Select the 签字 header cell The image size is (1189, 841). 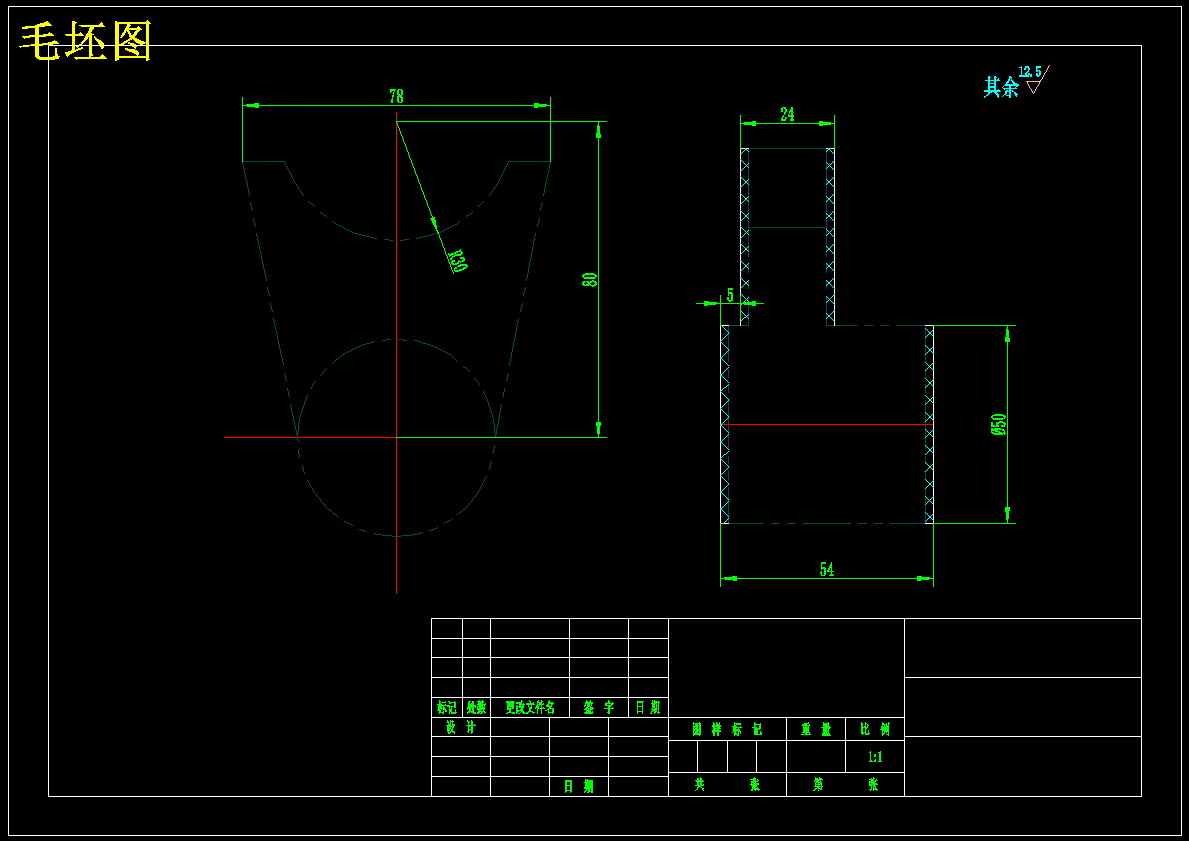[x=598, y=708]
